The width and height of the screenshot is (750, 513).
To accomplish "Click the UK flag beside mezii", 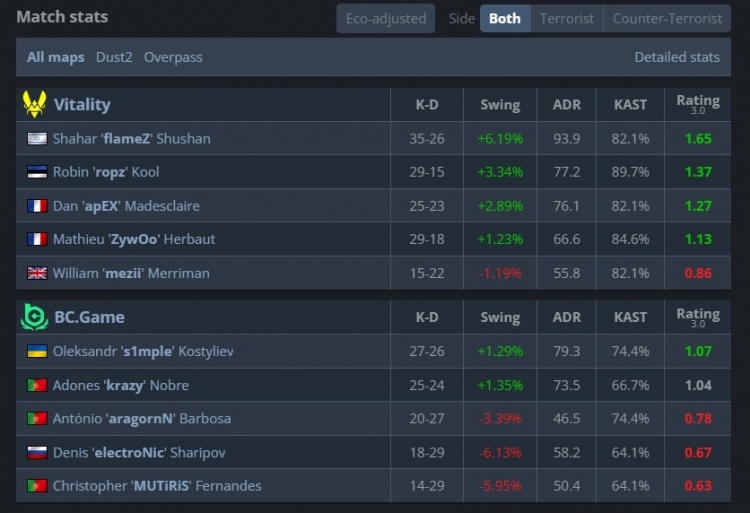I will point(37,273).
